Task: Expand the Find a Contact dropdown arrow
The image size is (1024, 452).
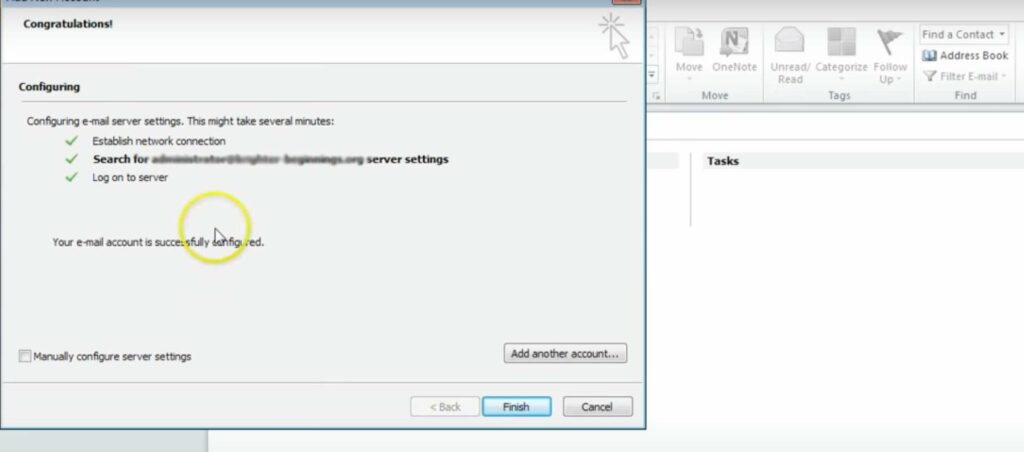Action: (1001, 35)
